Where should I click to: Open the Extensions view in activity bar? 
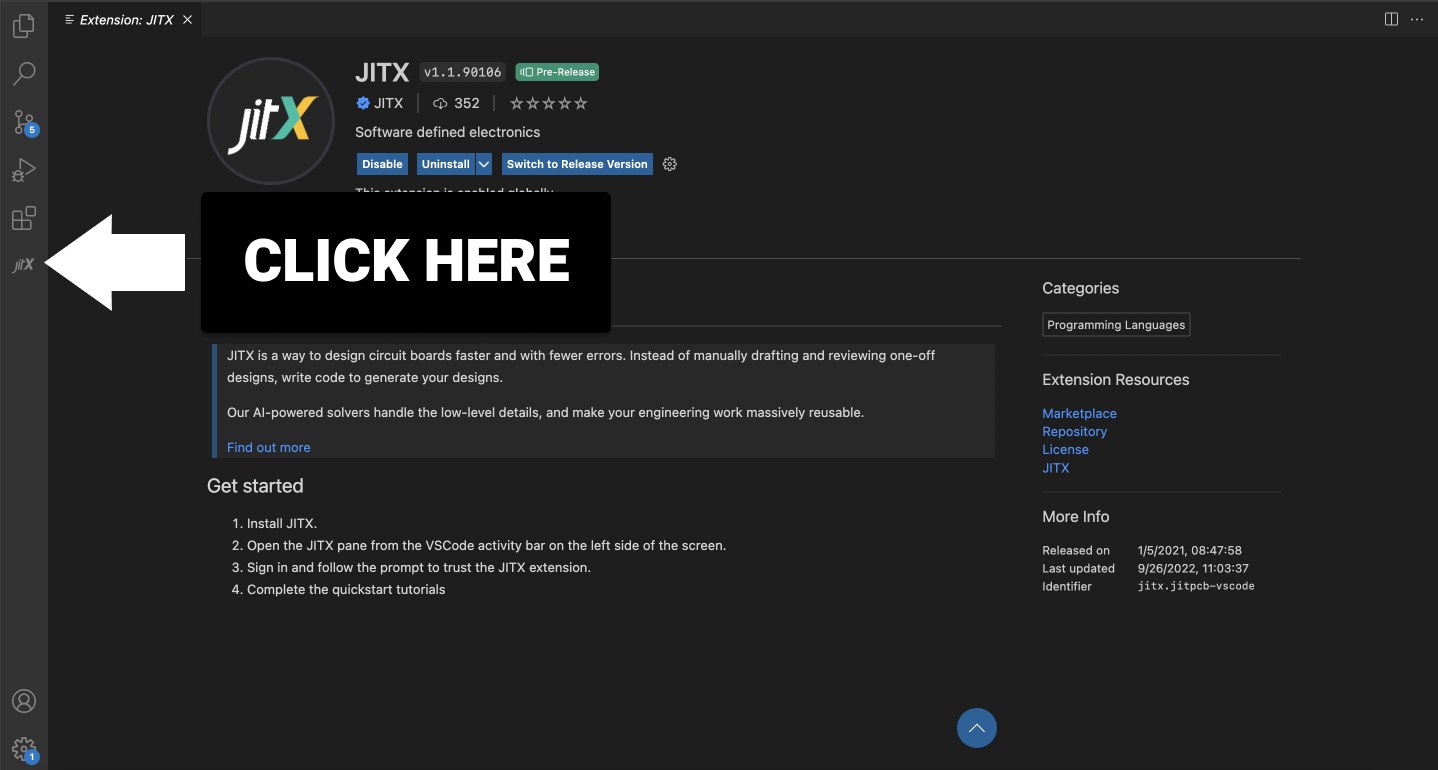24,218
